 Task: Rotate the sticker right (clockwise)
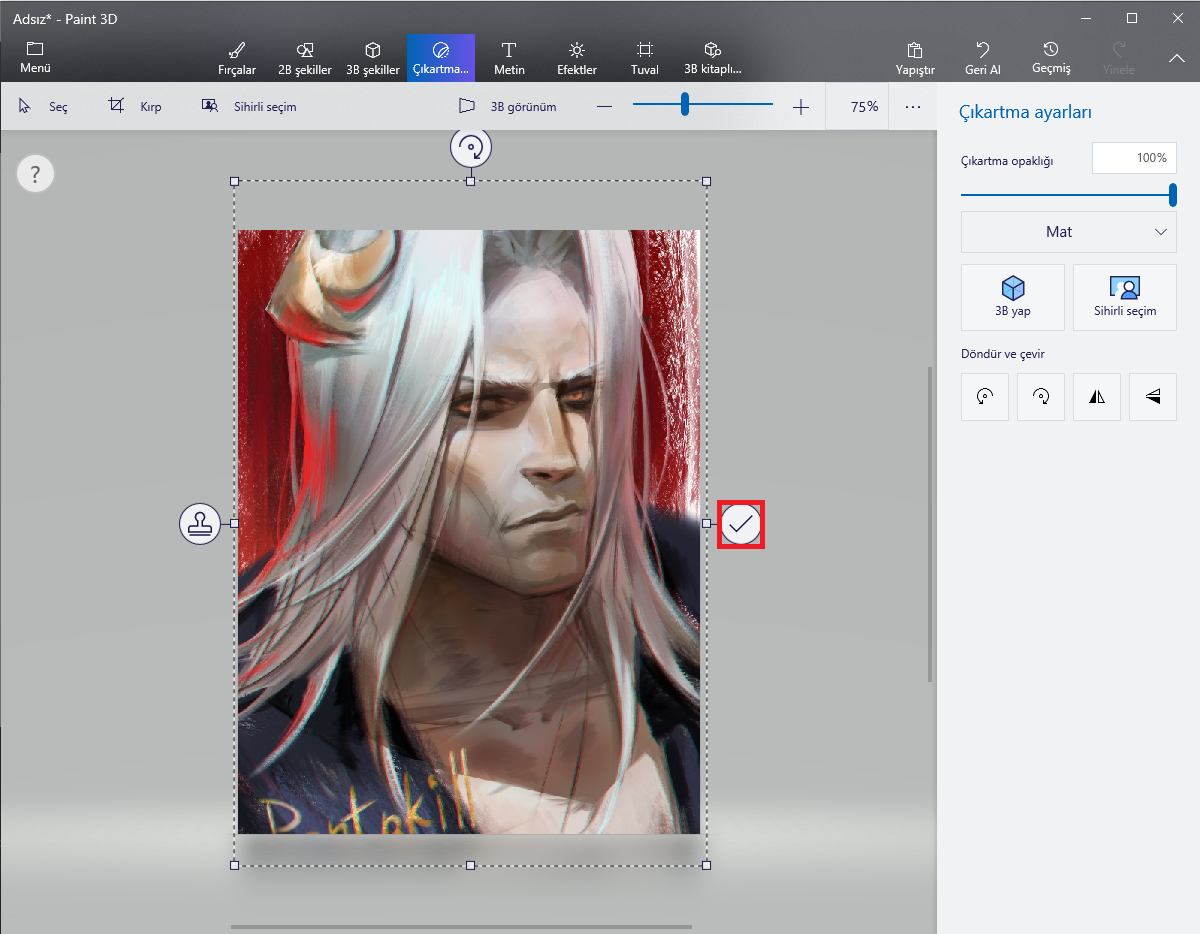pos(1041,397)
